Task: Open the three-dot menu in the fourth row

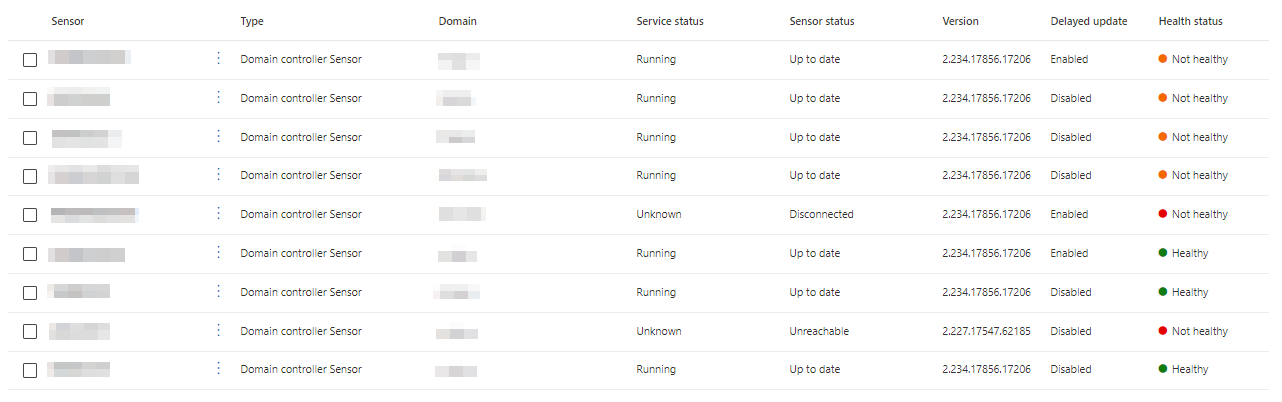Action: pyautogui.click(x=219, y=175)
